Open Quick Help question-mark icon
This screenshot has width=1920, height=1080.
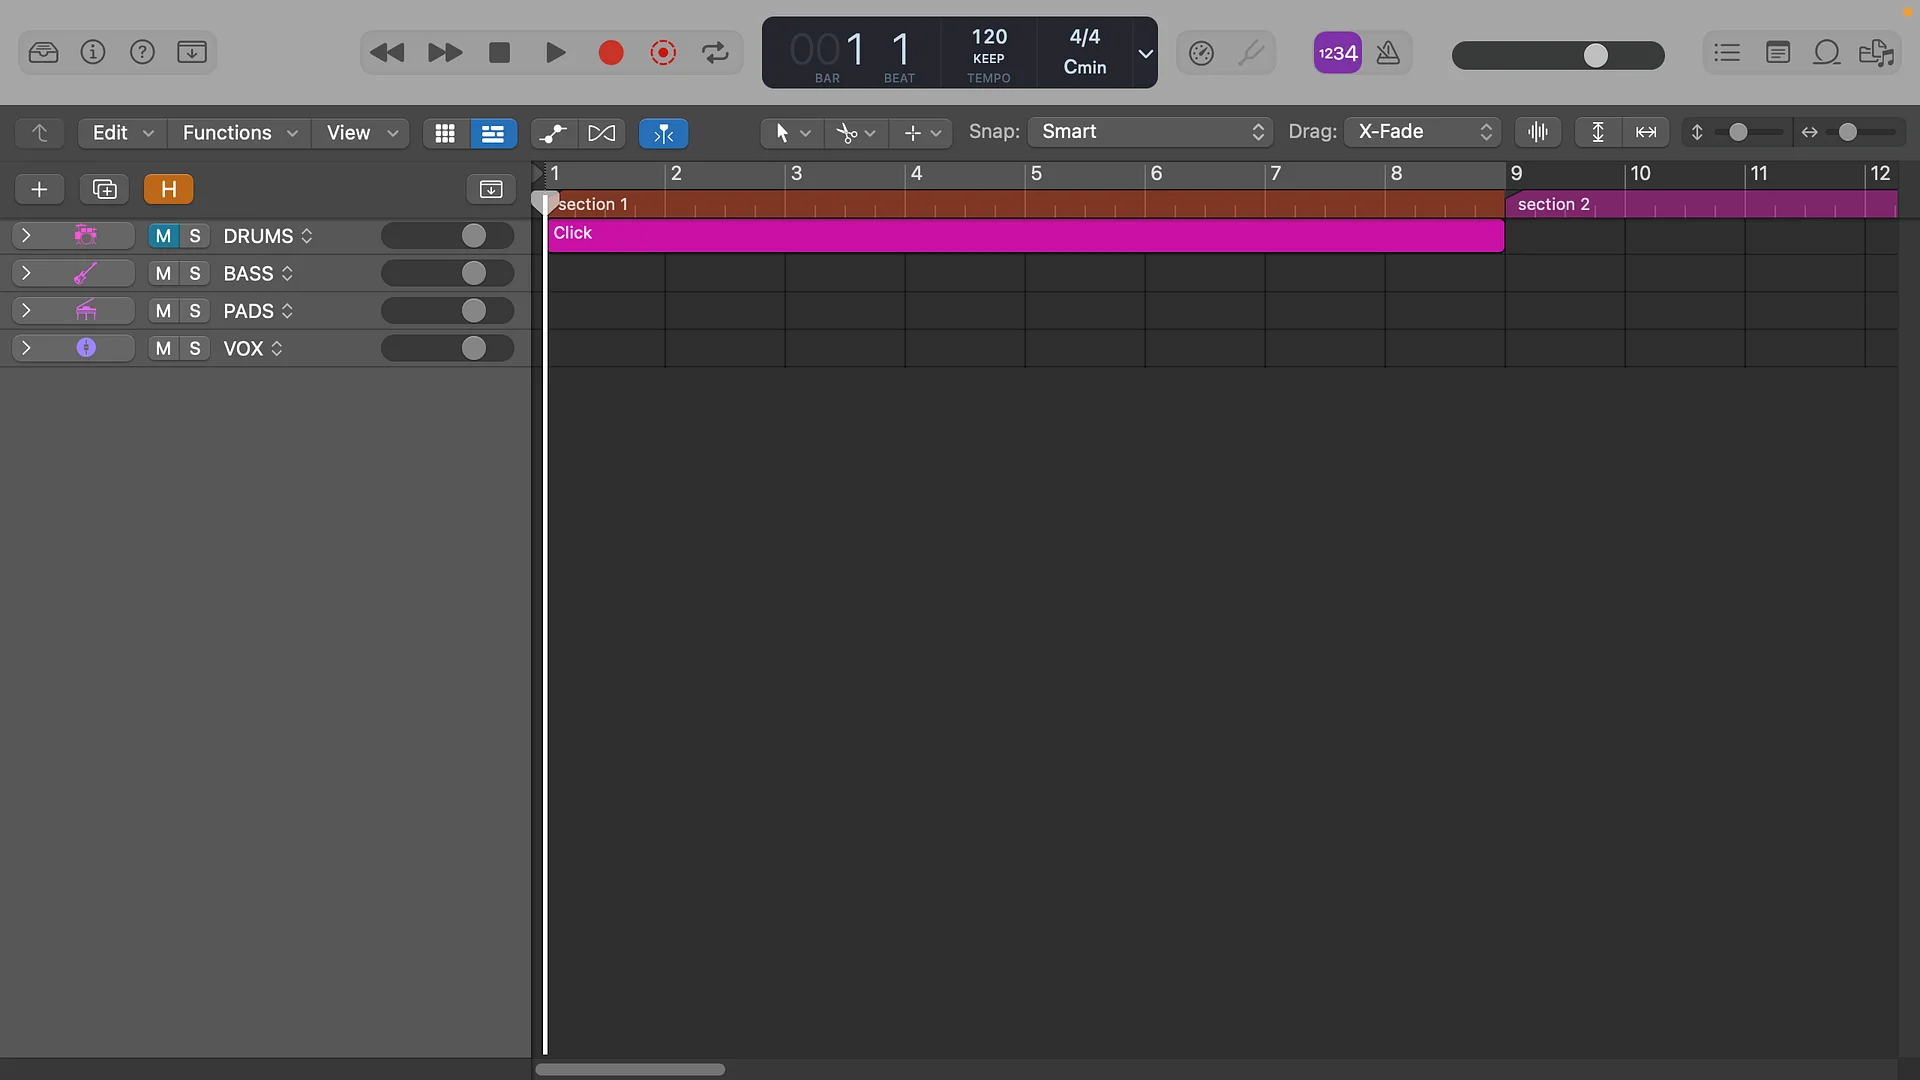[142, 52]
